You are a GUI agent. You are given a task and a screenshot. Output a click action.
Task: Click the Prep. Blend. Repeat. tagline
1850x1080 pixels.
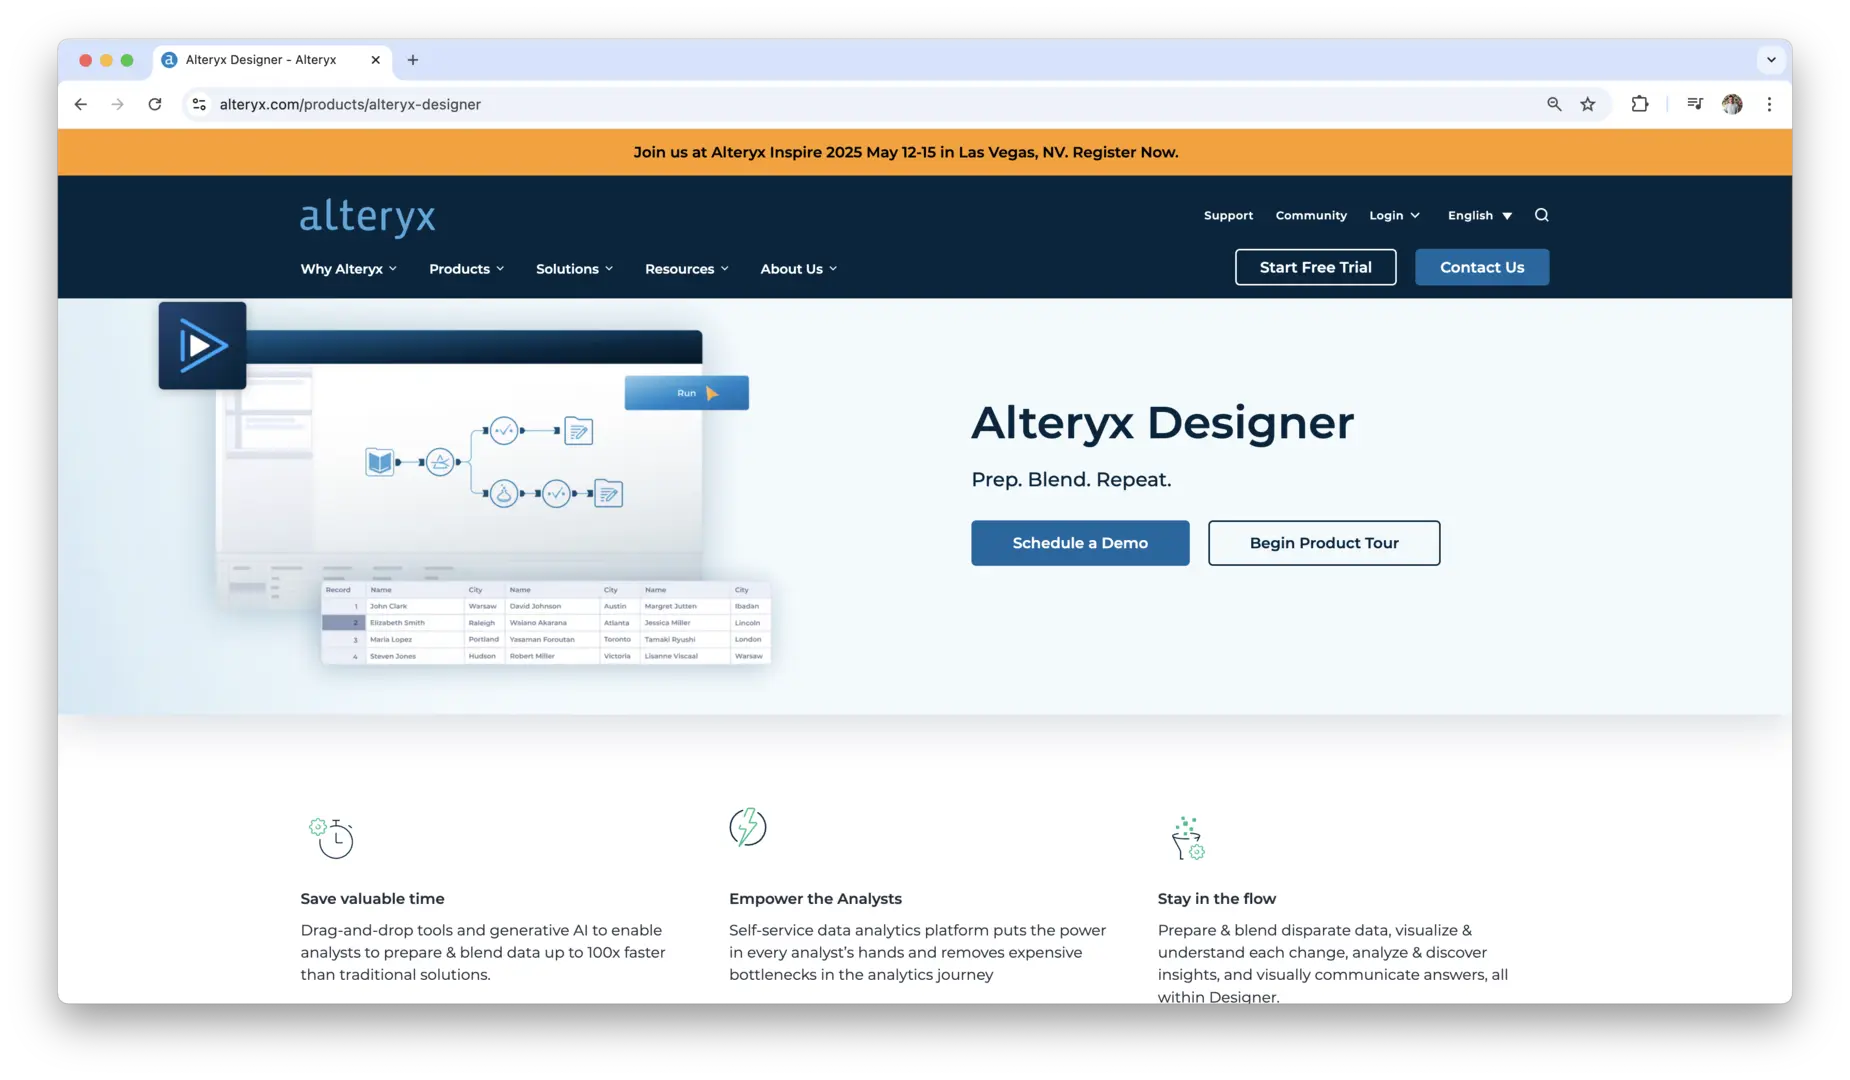[1071, 480]
